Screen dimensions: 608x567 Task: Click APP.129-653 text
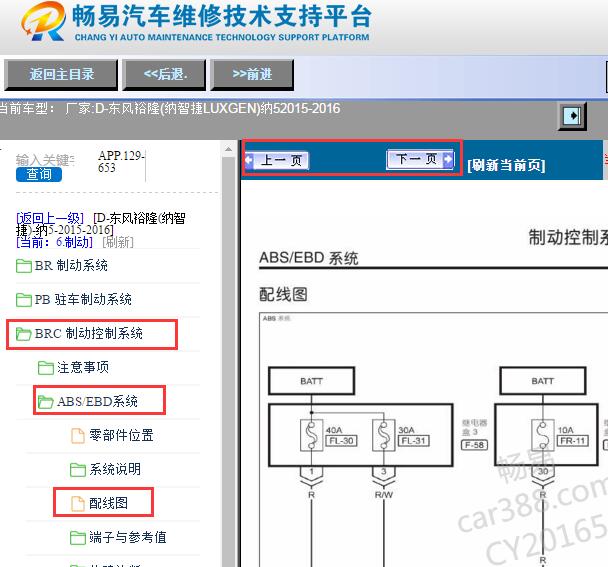coord(121,161)
